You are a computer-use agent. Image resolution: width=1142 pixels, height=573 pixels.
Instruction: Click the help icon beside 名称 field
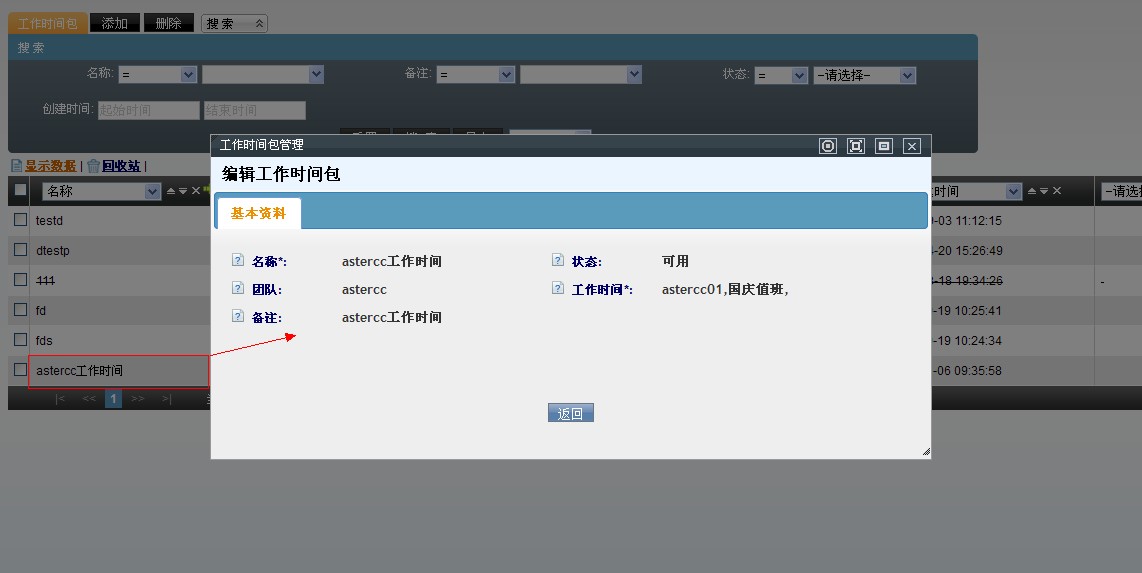tap(238, 261)
